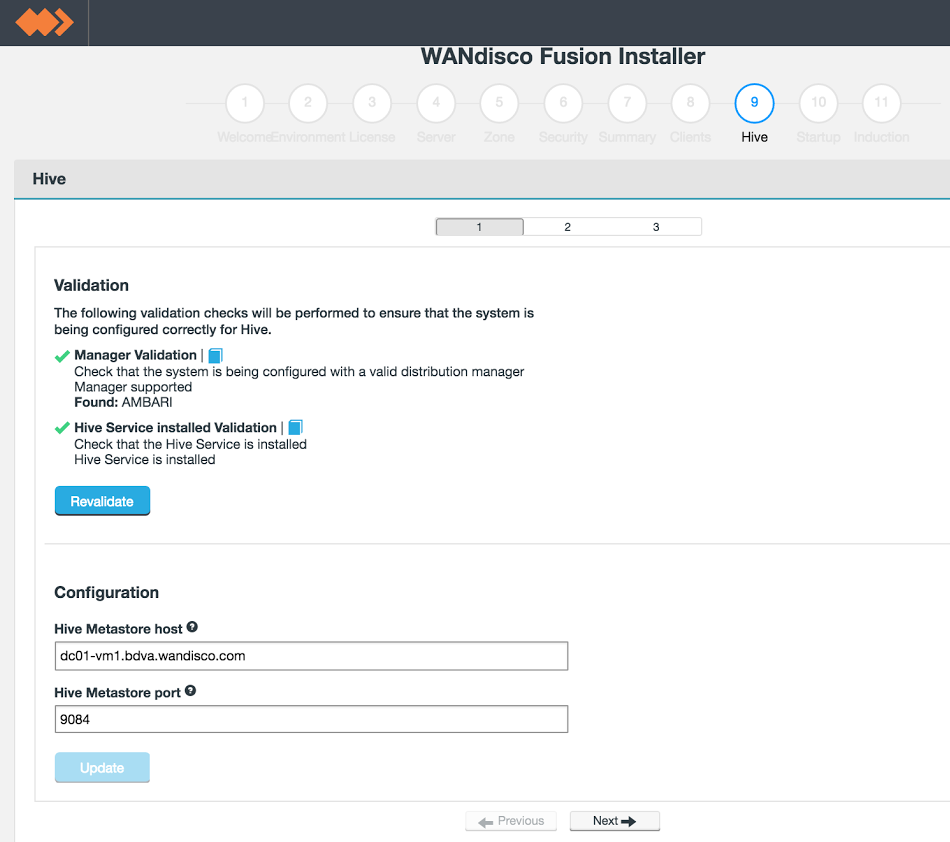The height and width of the screenshot is (842, 950).
Task: Select Hive sub-step 1 segment
Action: click(x=479, y=227)
